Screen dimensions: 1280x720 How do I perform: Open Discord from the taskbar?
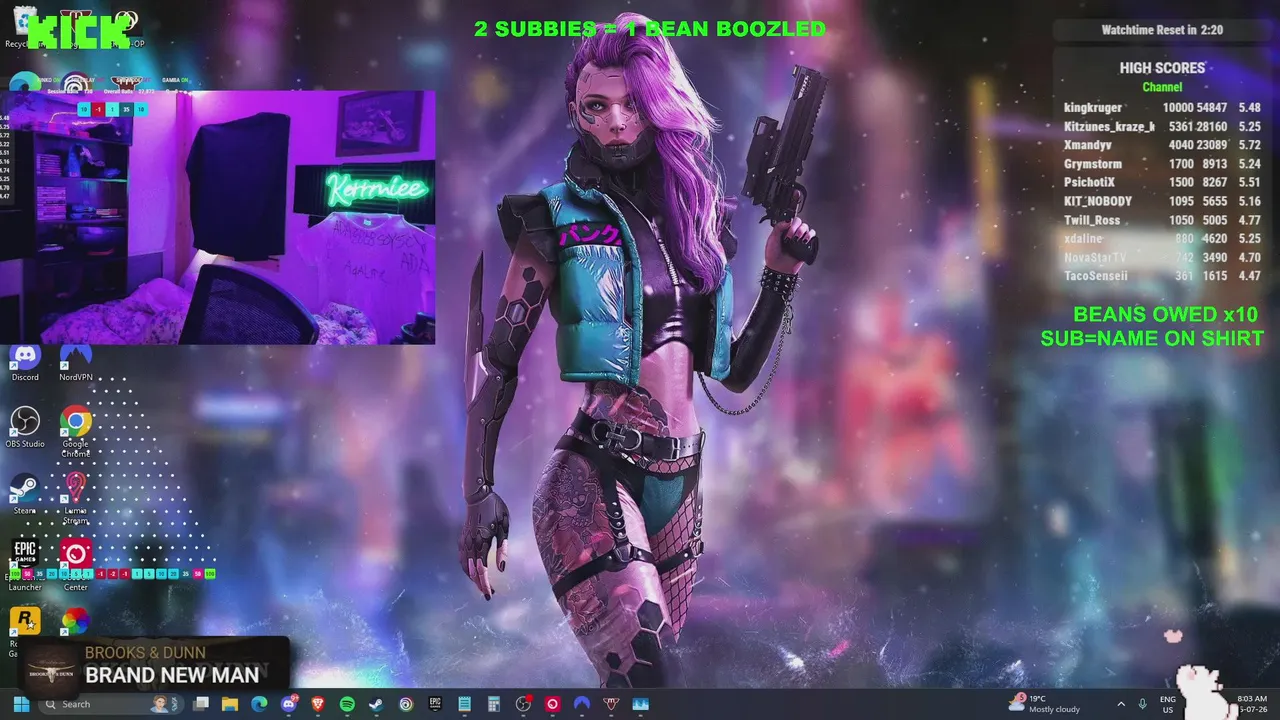pos(289,704)
